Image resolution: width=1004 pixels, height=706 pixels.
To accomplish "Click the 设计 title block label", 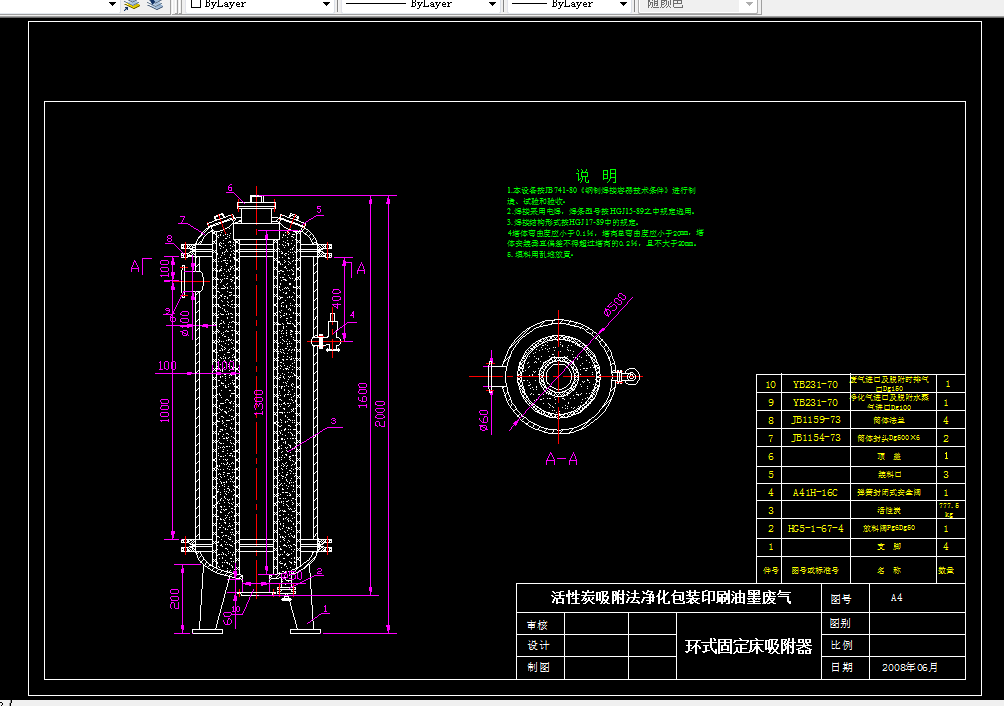I will [x=538, y=645].
